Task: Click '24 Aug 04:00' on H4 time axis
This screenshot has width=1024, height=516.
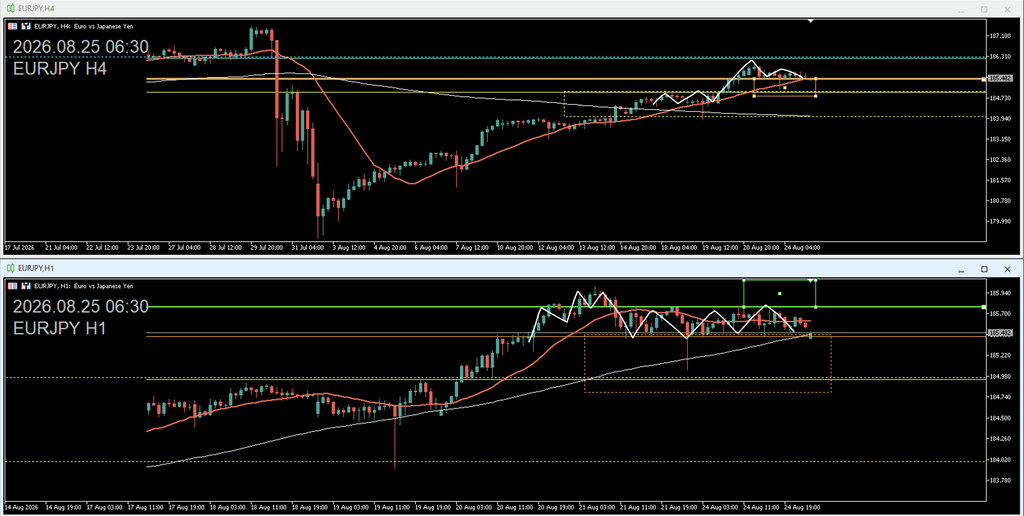Action: point(803,248)
